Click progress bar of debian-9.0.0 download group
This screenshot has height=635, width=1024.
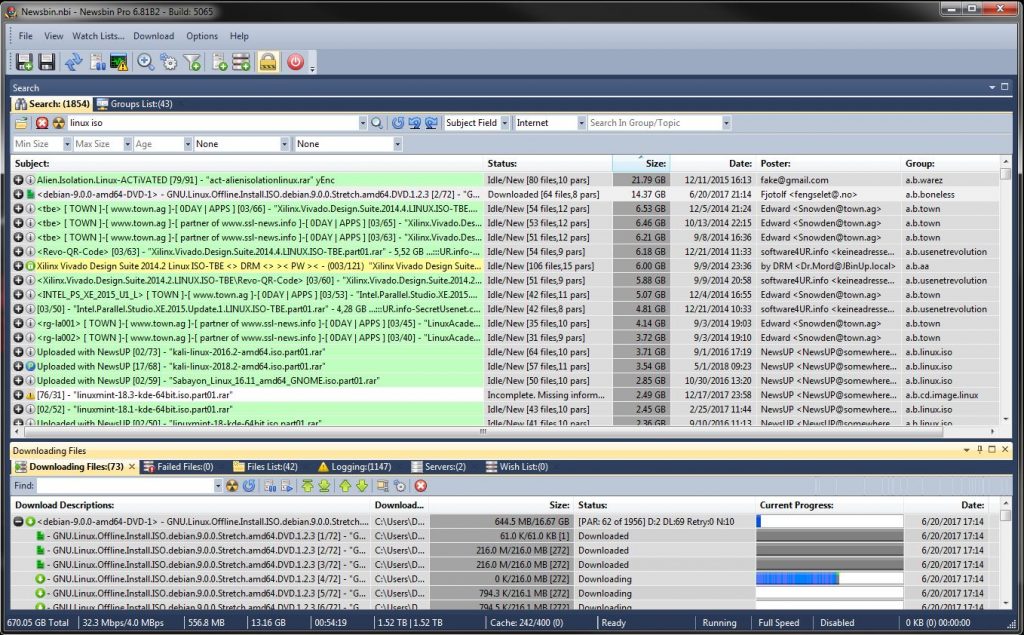pos(829,521)
